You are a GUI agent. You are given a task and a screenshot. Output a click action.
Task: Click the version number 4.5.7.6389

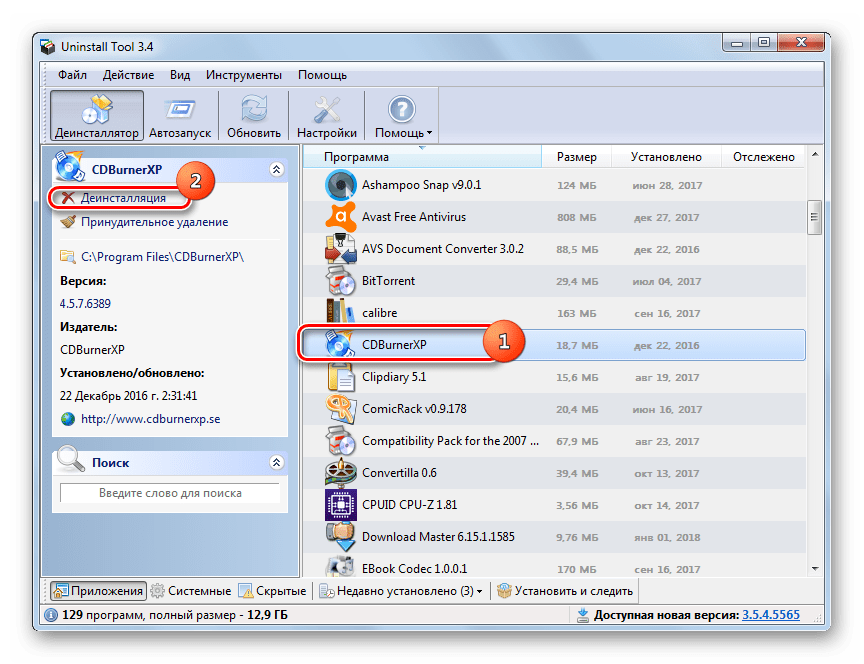click(x=85, y=304)
